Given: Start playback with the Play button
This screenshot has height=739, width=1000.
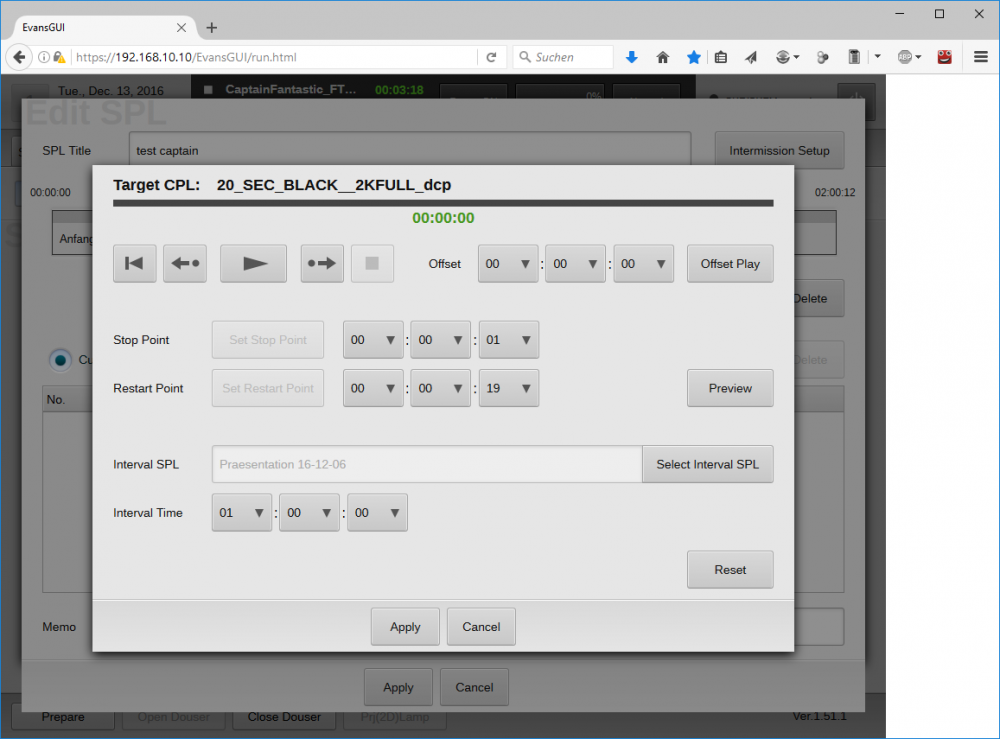Looking at the screenshot, I should tap(253, 264).
